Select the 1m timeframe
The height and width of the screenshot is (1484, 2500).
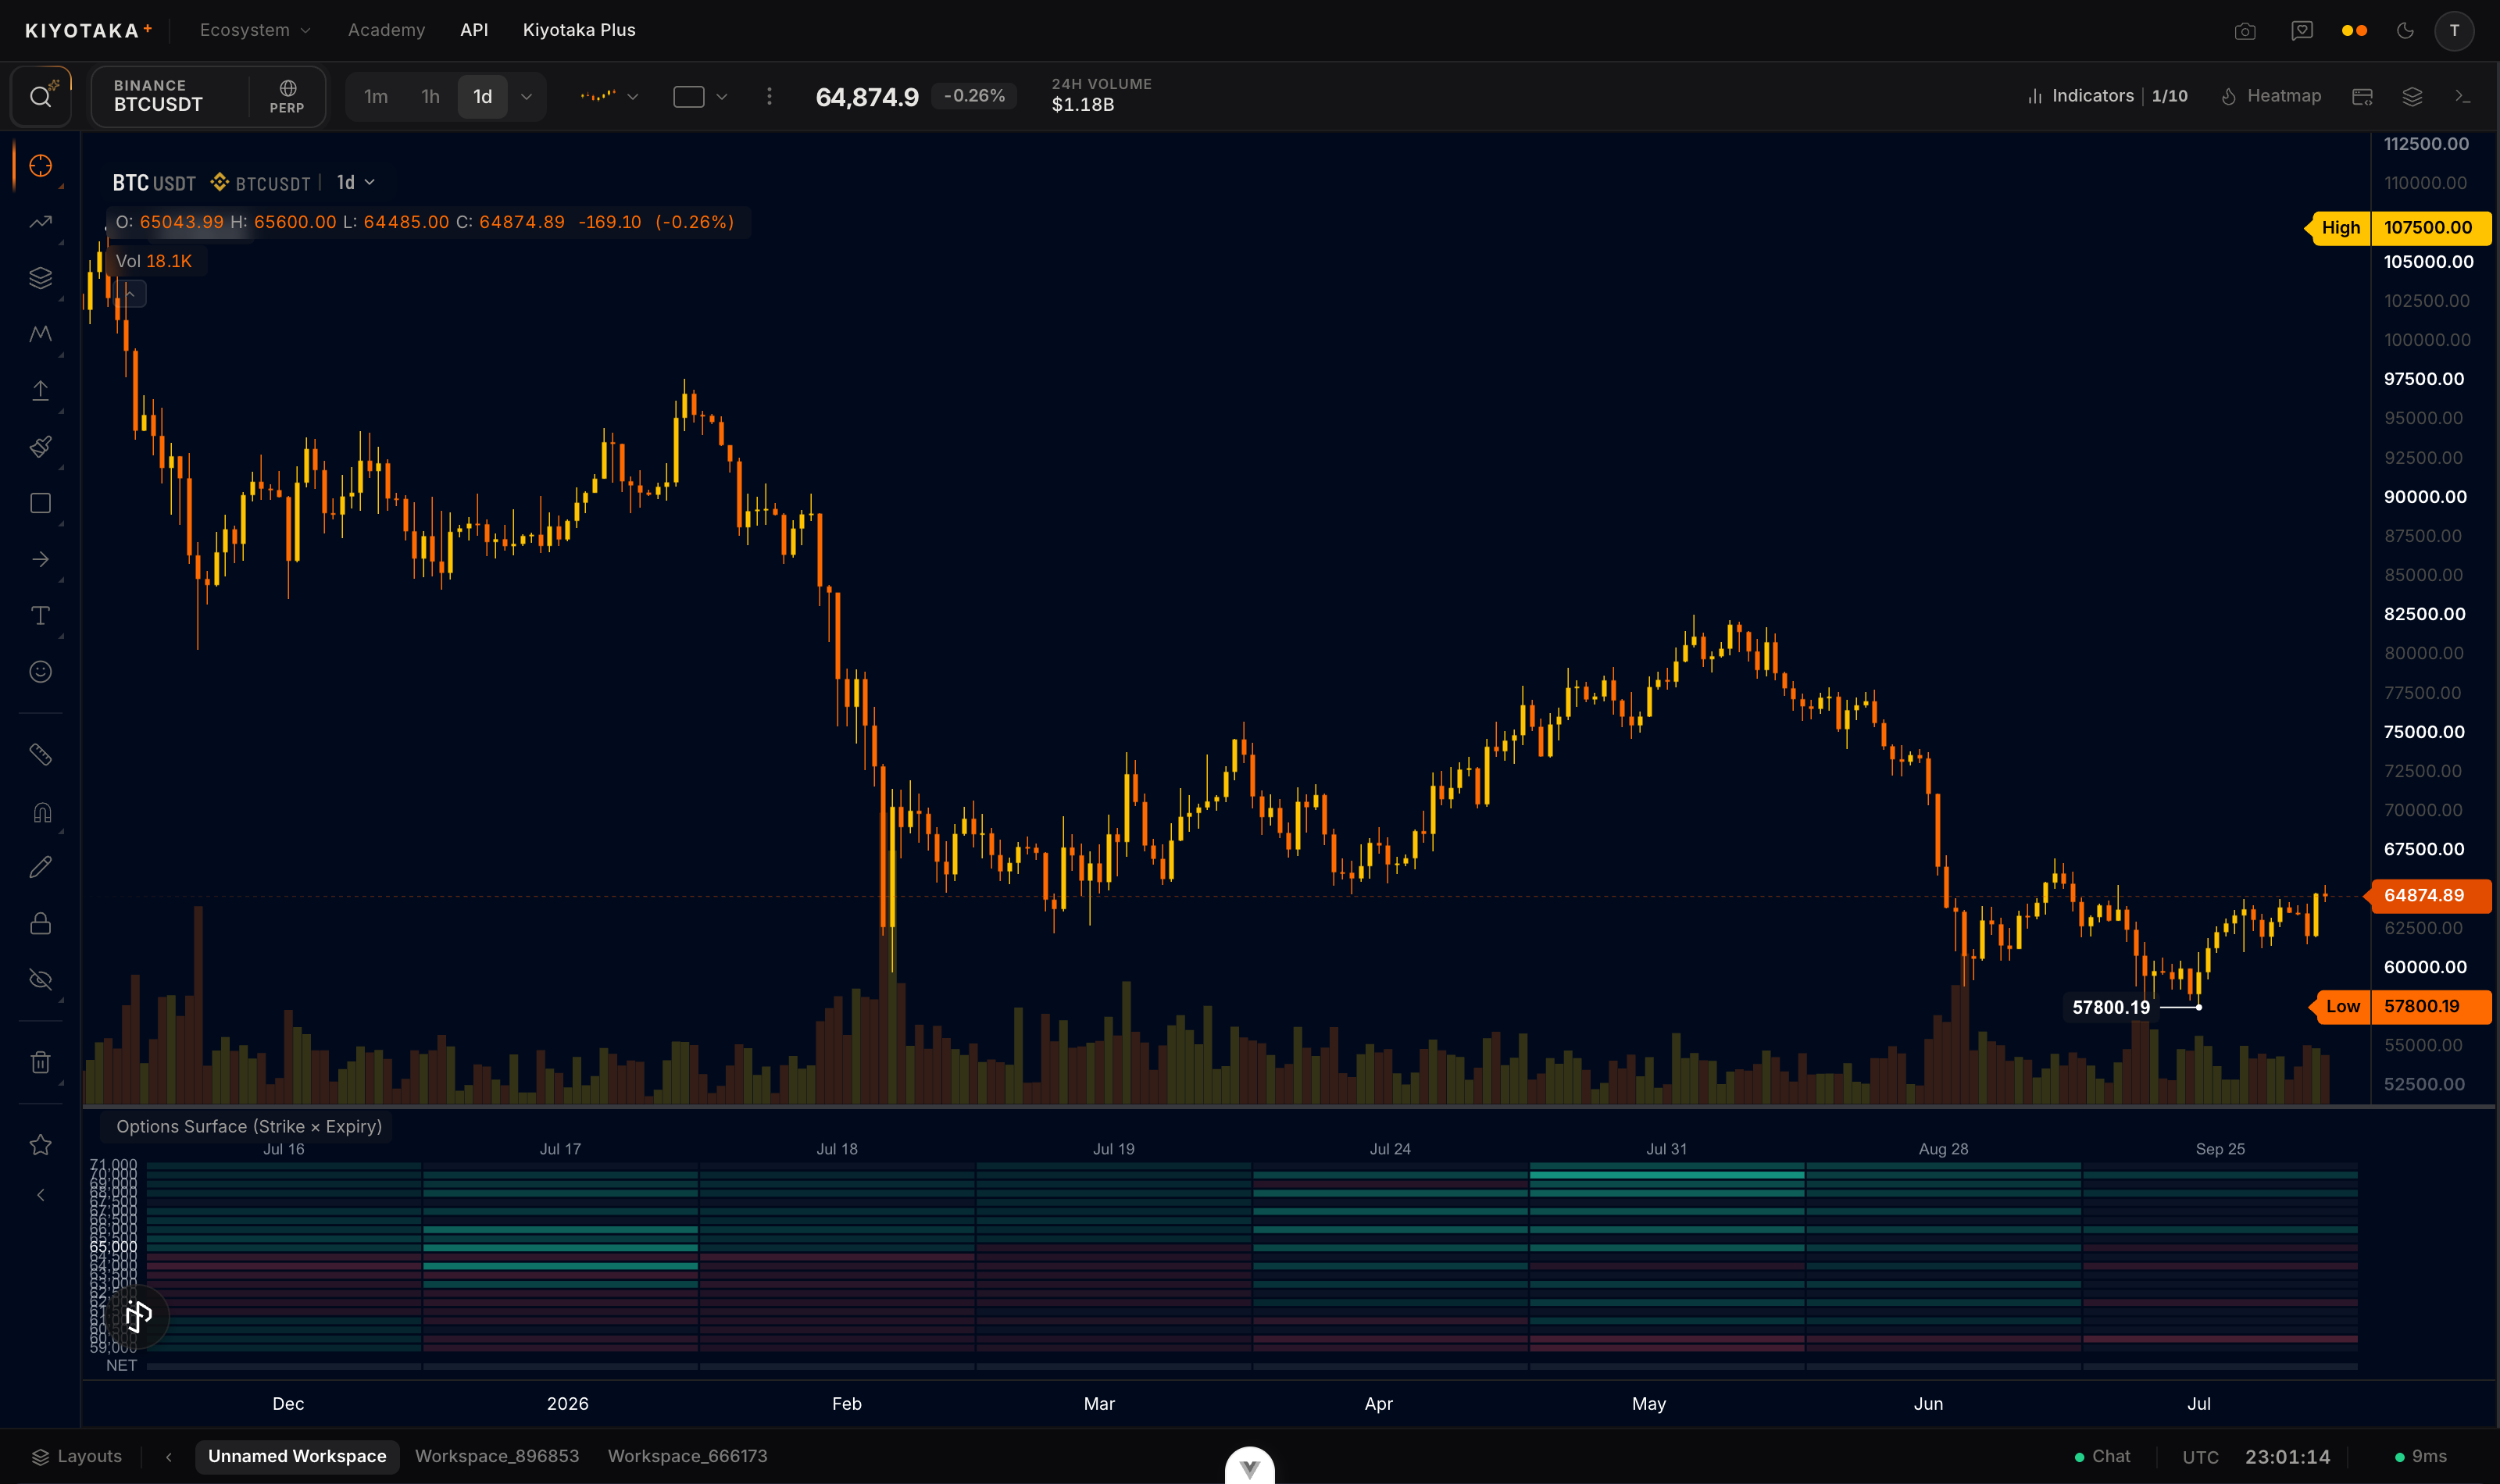point(376,97)
